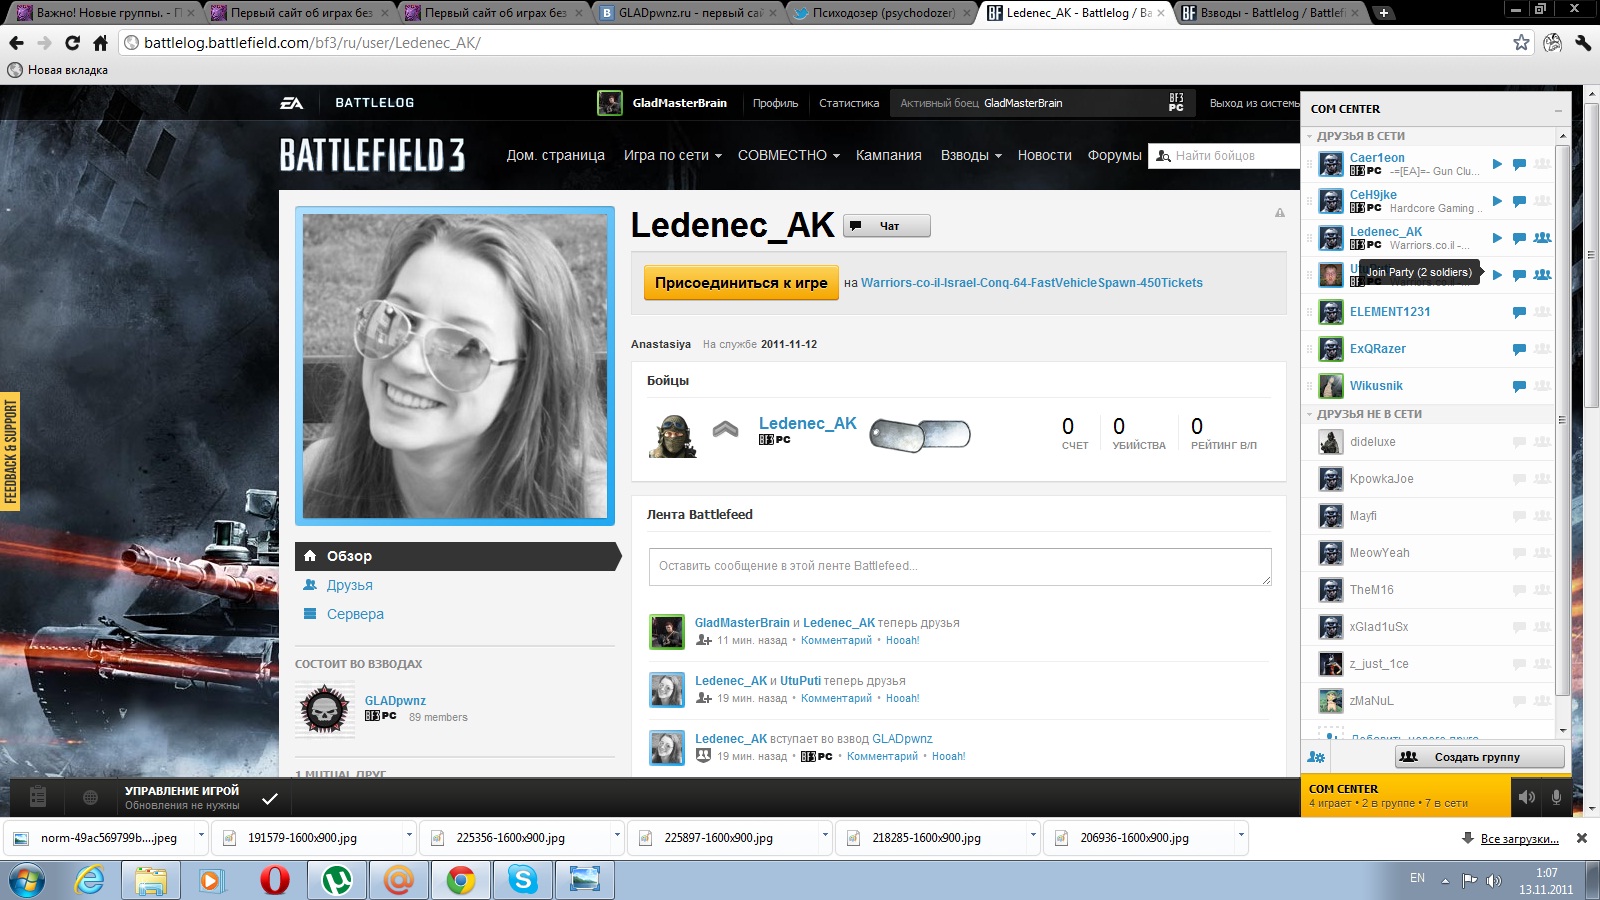Open the 'Взводы' dropdown menu
Viewport: 1600px width, 900px height.
[x=970, y=155]
